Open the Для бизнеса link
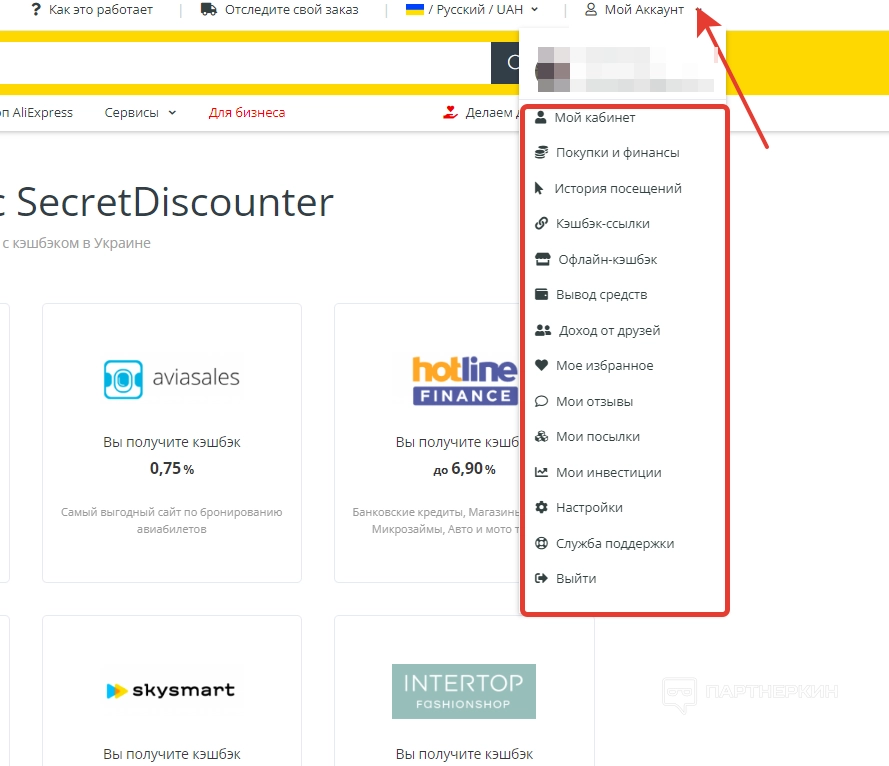889x766 pixels. tap(247, 112)
